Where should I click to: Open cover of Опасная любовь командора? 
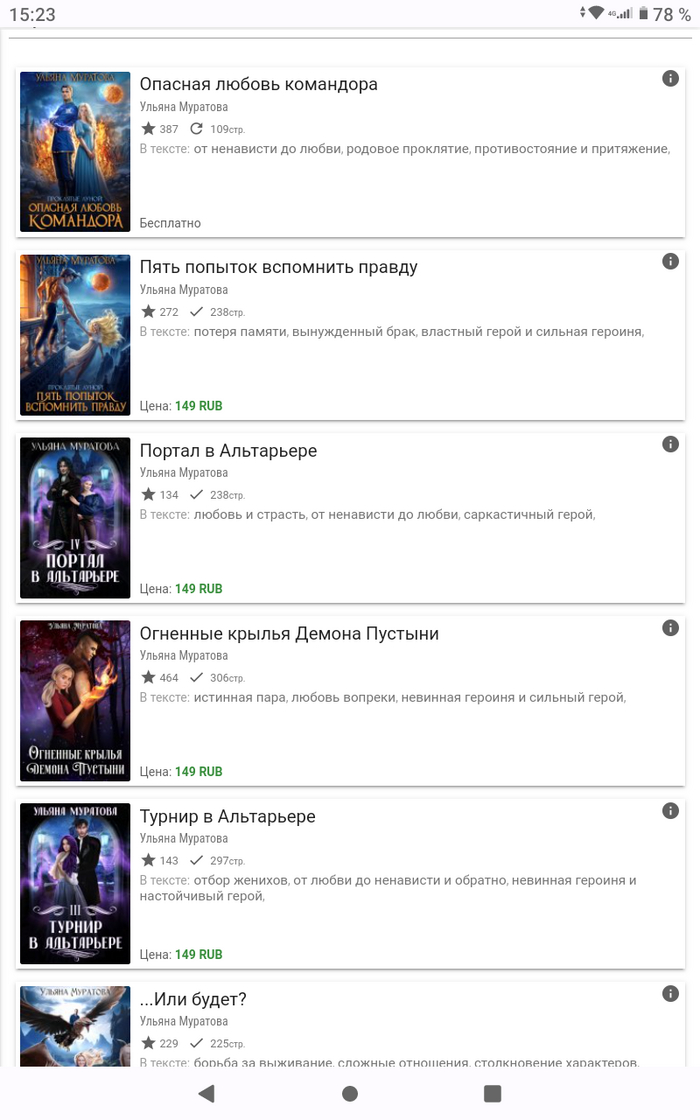[75, 151]
